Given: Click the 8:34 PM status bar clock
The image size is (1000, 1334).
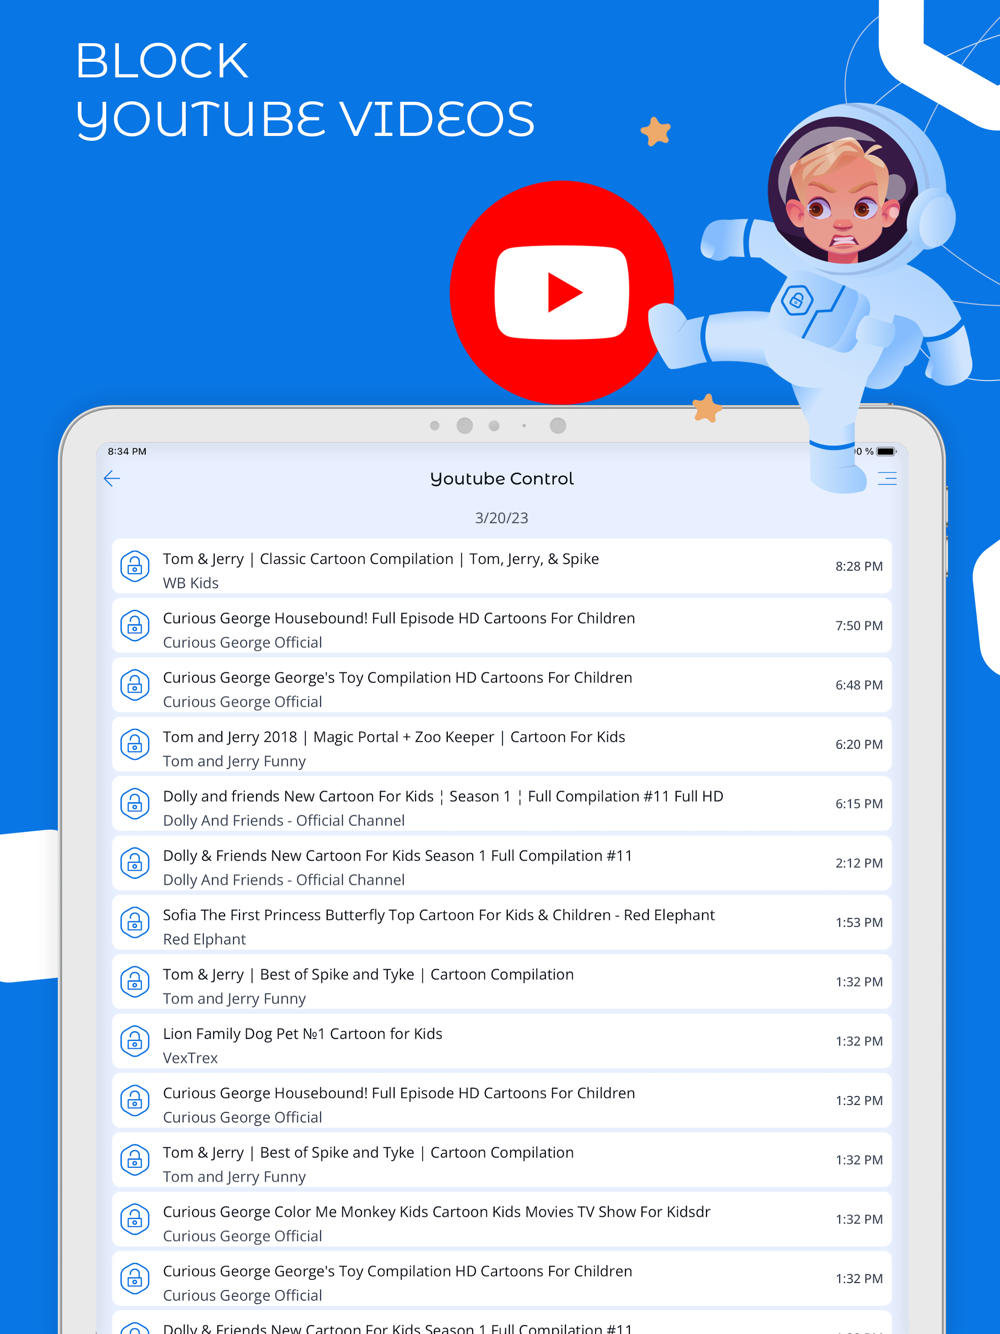Looking at the screenshot, I should coord(127,451).
